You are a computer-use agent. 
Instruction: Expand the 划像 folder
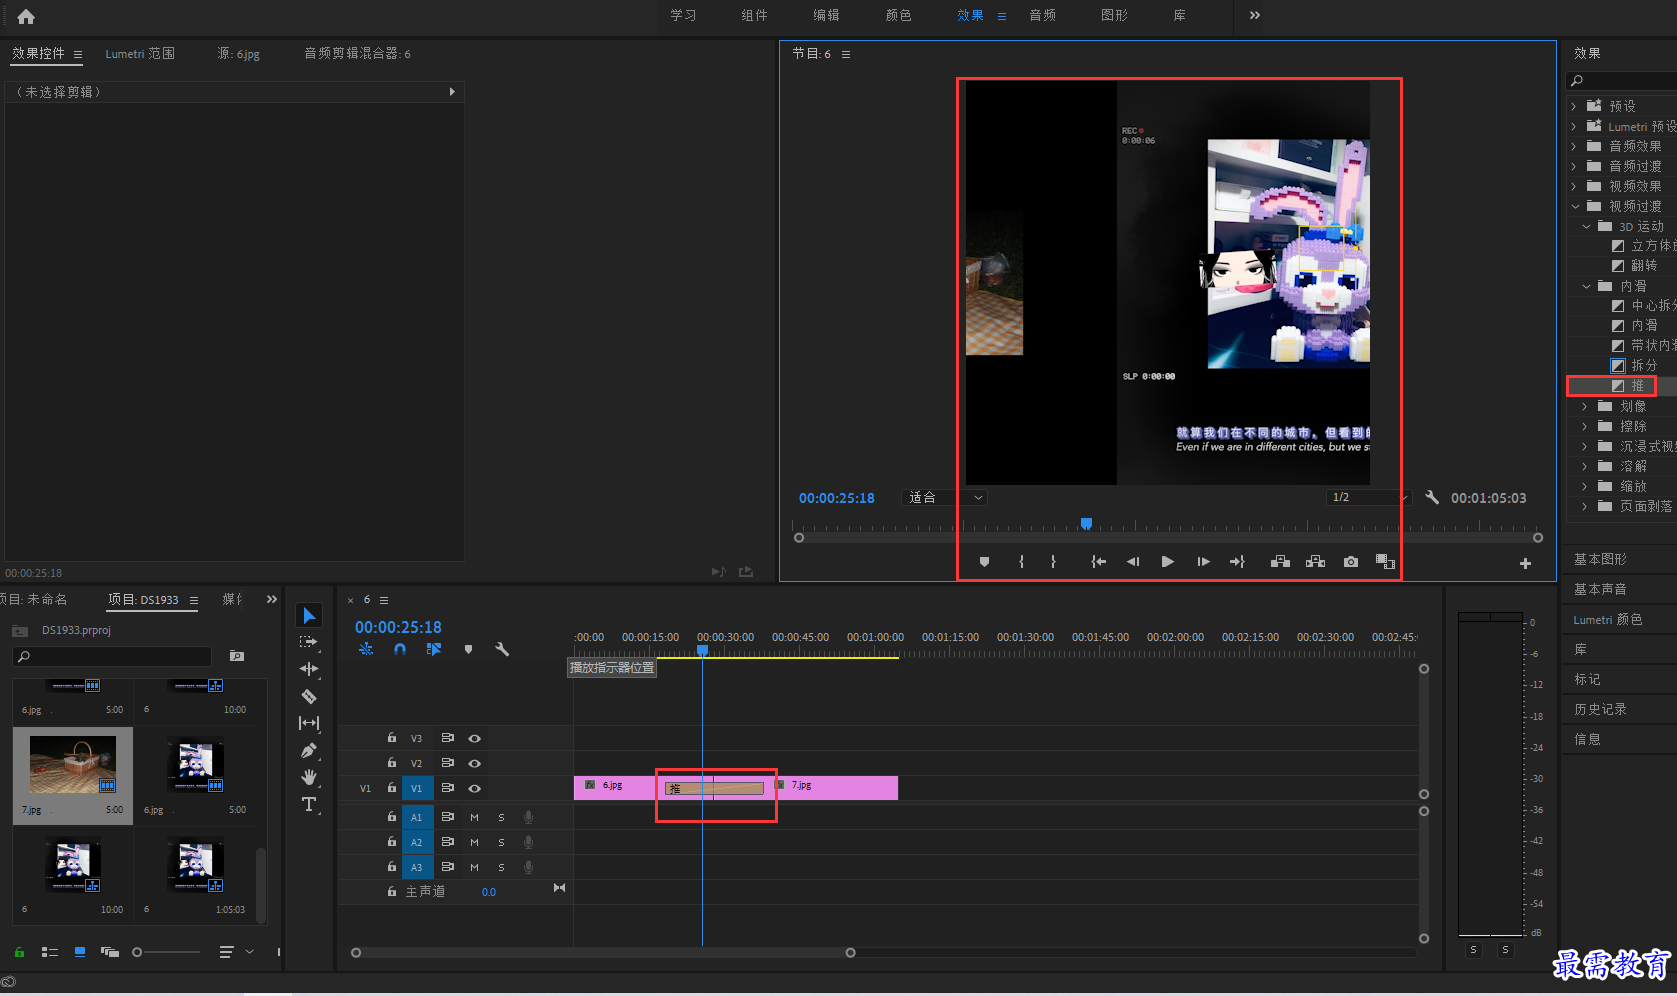pos(1585,406)
